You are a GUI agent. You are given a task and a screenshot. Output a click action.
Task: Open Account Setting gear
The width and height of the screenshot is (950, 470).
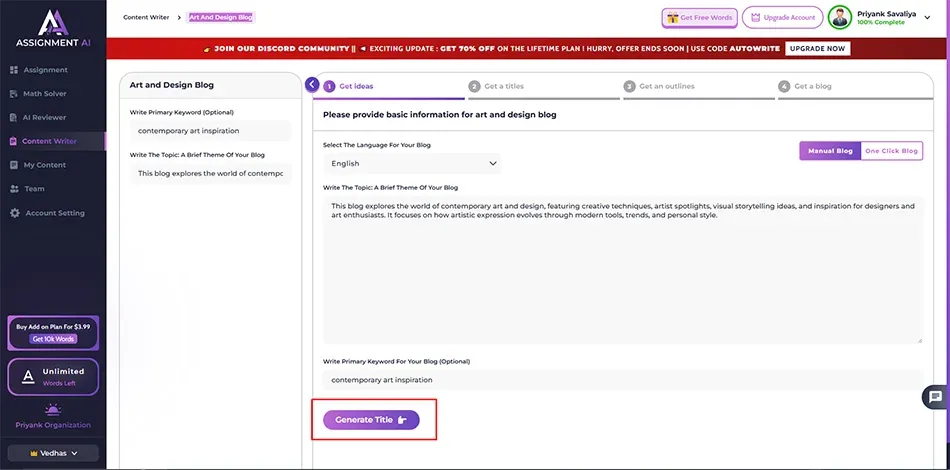14,213
